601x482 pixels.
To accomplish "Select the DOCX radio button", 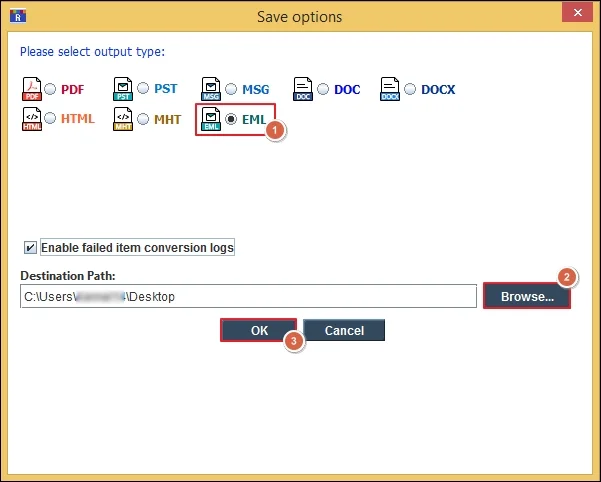I will [410, 89].
